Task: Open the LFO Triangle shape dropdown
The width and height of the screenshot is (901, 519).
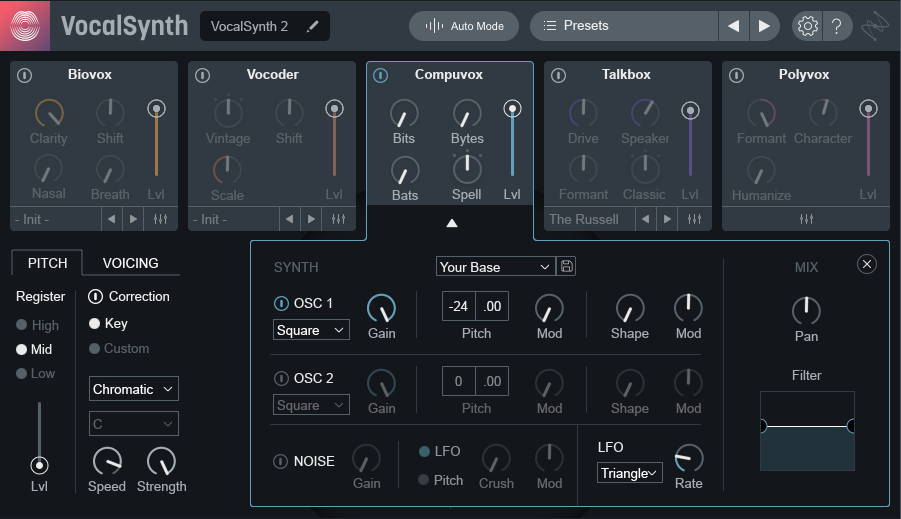Action: [x=629, y=473]
